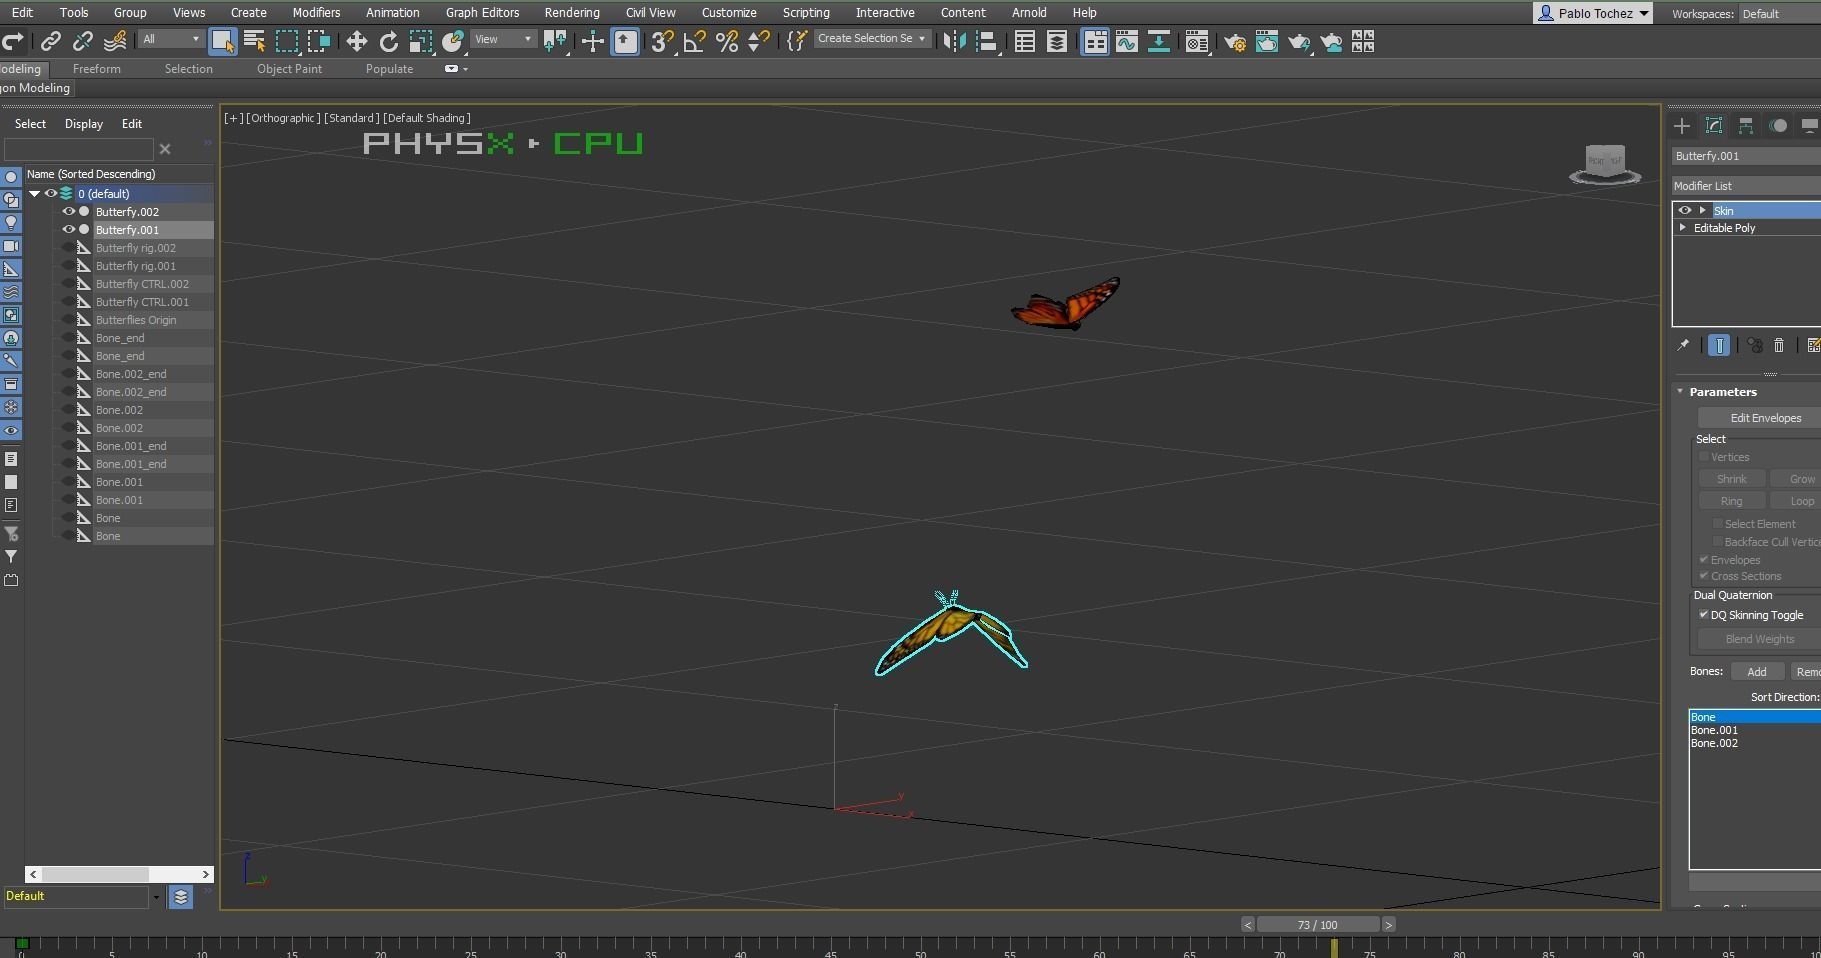1821x958 pixels.
Task: Switch to the Object Paint ribbon tab
Action: pos(289,69)
